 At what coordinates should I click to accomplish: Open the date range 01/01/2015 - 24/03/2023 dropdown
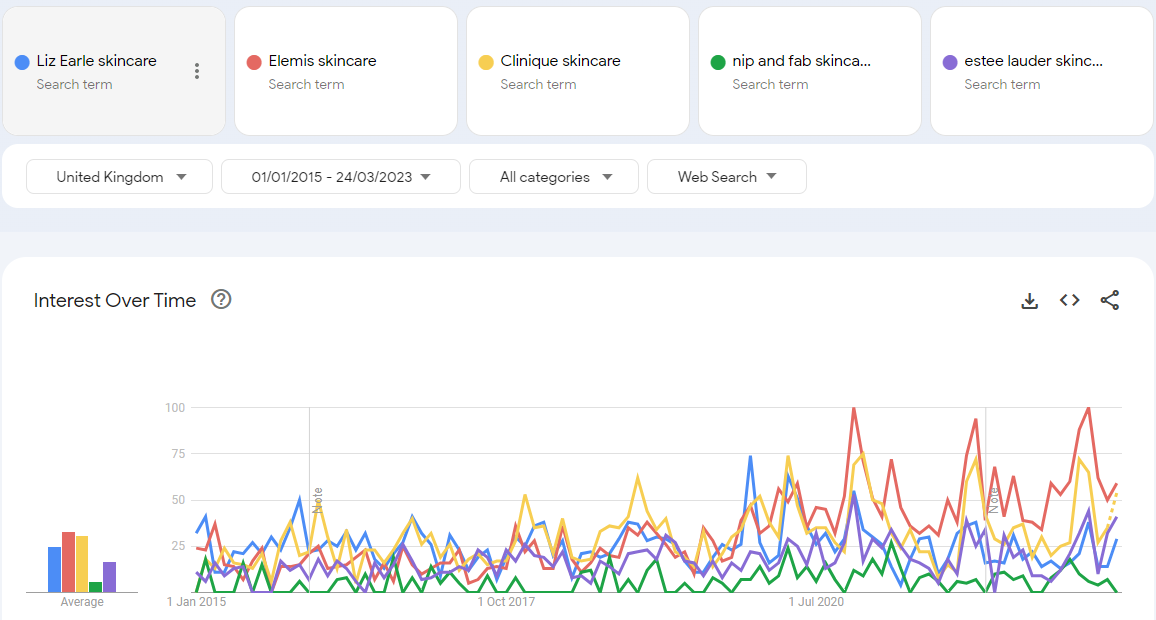tap(341, 177)
